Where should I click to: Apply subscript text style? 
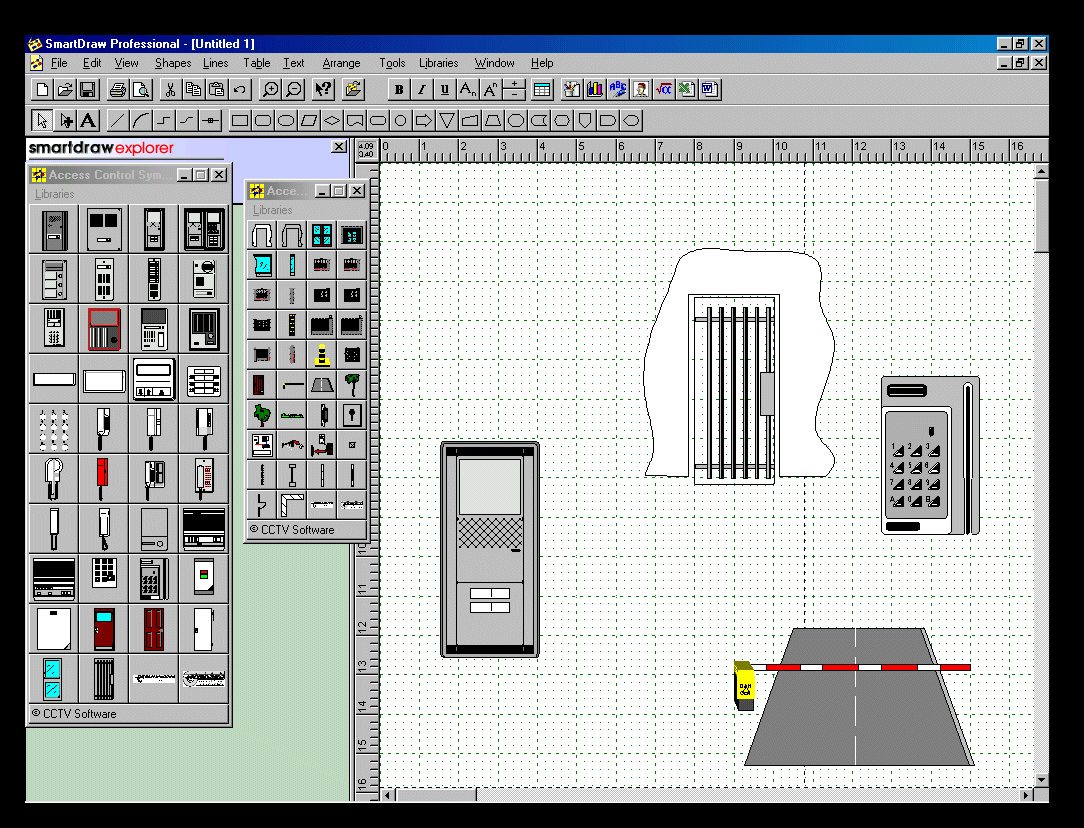(467, 89)
